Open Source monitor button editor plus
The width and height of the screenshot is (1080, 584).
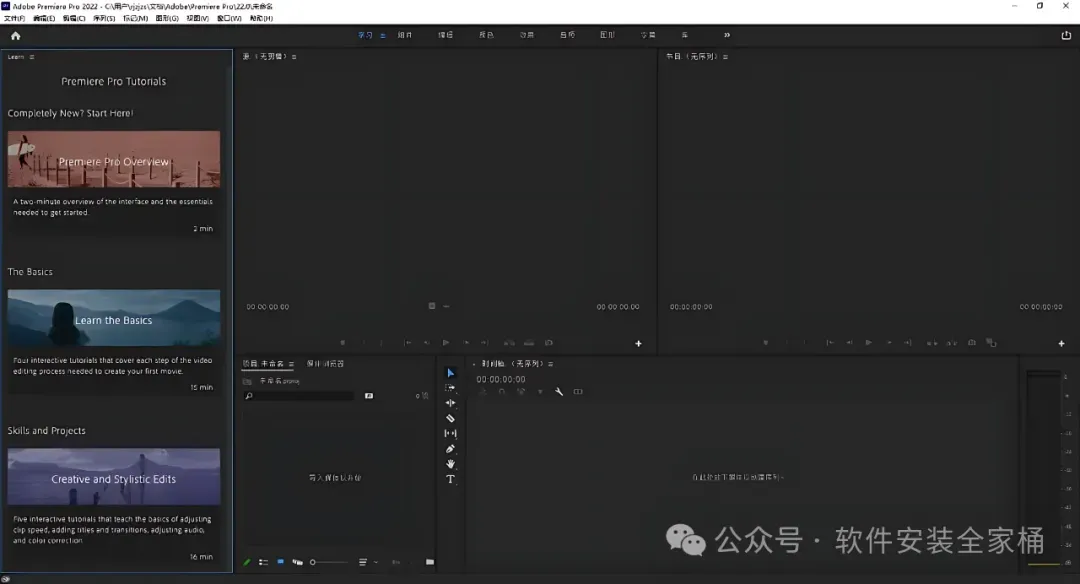click(638, 344)
